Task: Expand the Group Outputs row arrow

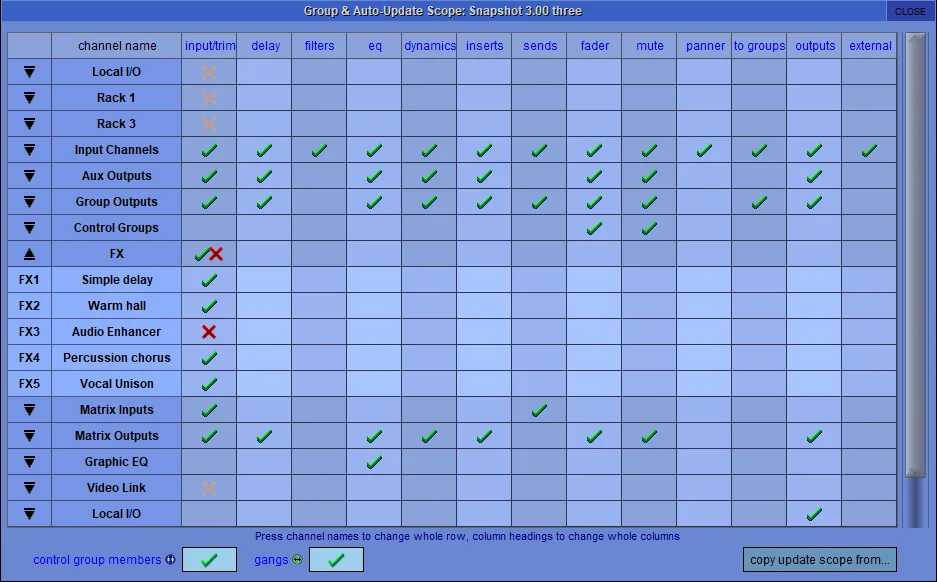Action: click(x=29, y=201)
